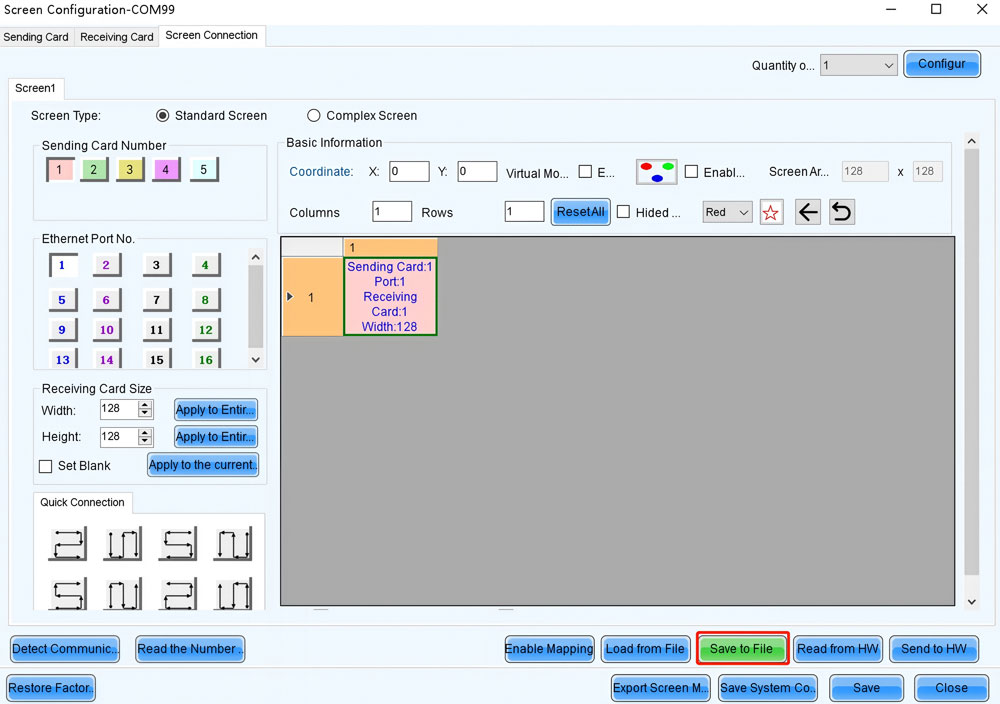Select Ethernet port number 3
Screen dimensions: 1000x704
tap(156, 265)
